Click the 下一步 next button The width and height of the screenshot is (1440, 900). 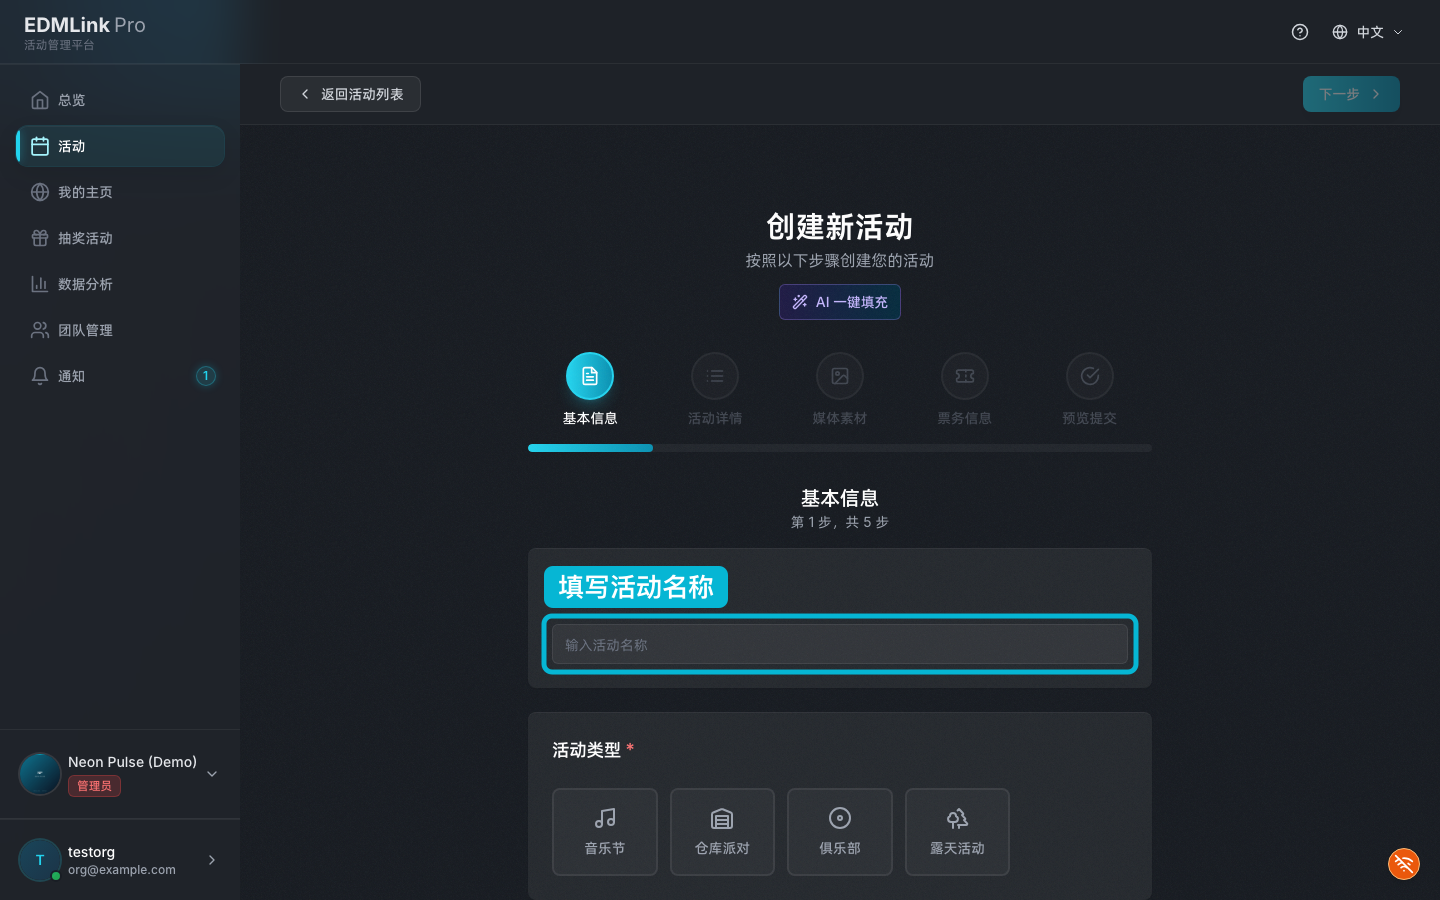1351,94
